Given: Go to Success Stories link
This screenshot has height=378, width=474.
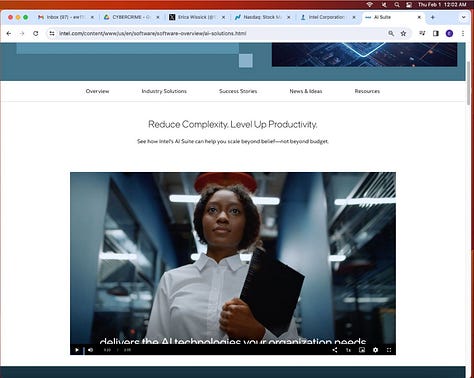Looking at the screenshot, I should [x=238, y=91].
